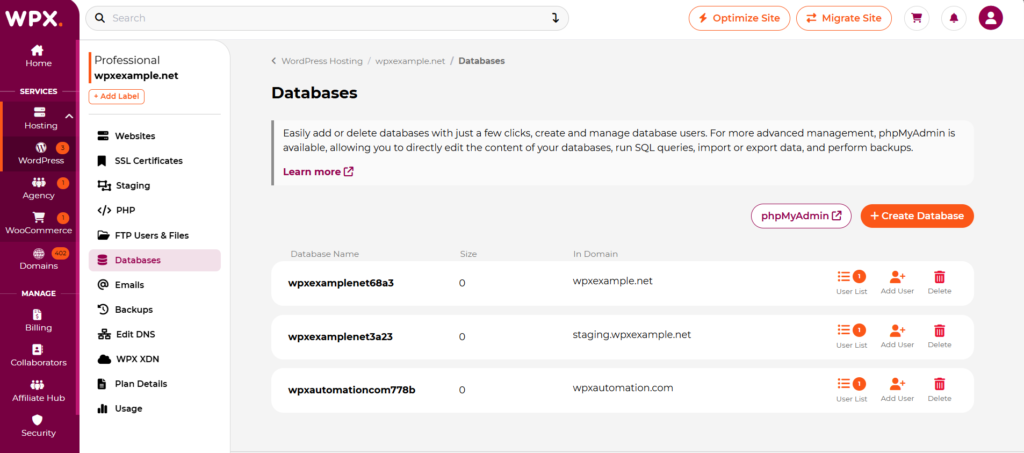1024x453 pixels.
Task: Click Size column header
Action: (x=468, y=254)
